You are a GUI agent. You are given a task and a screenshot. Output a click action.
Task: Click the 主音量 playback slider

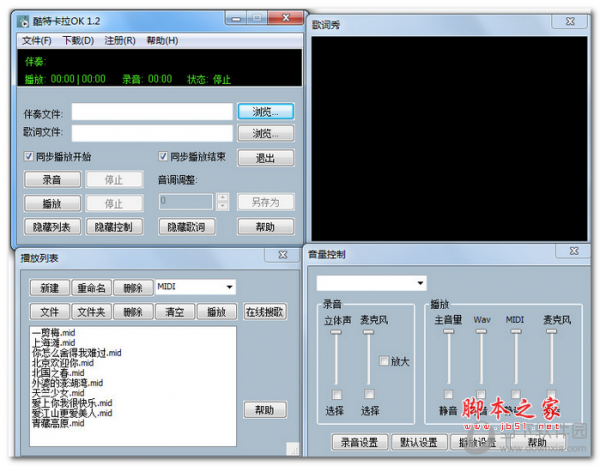448,357
